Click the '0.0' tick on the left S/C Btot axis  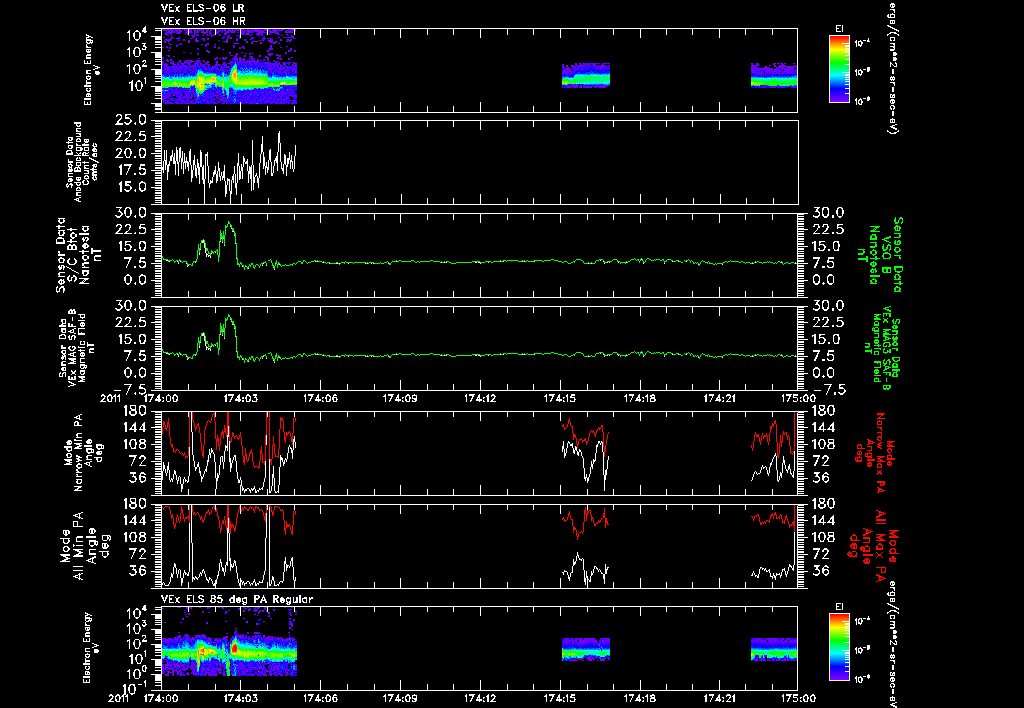(x=136, y=280)
